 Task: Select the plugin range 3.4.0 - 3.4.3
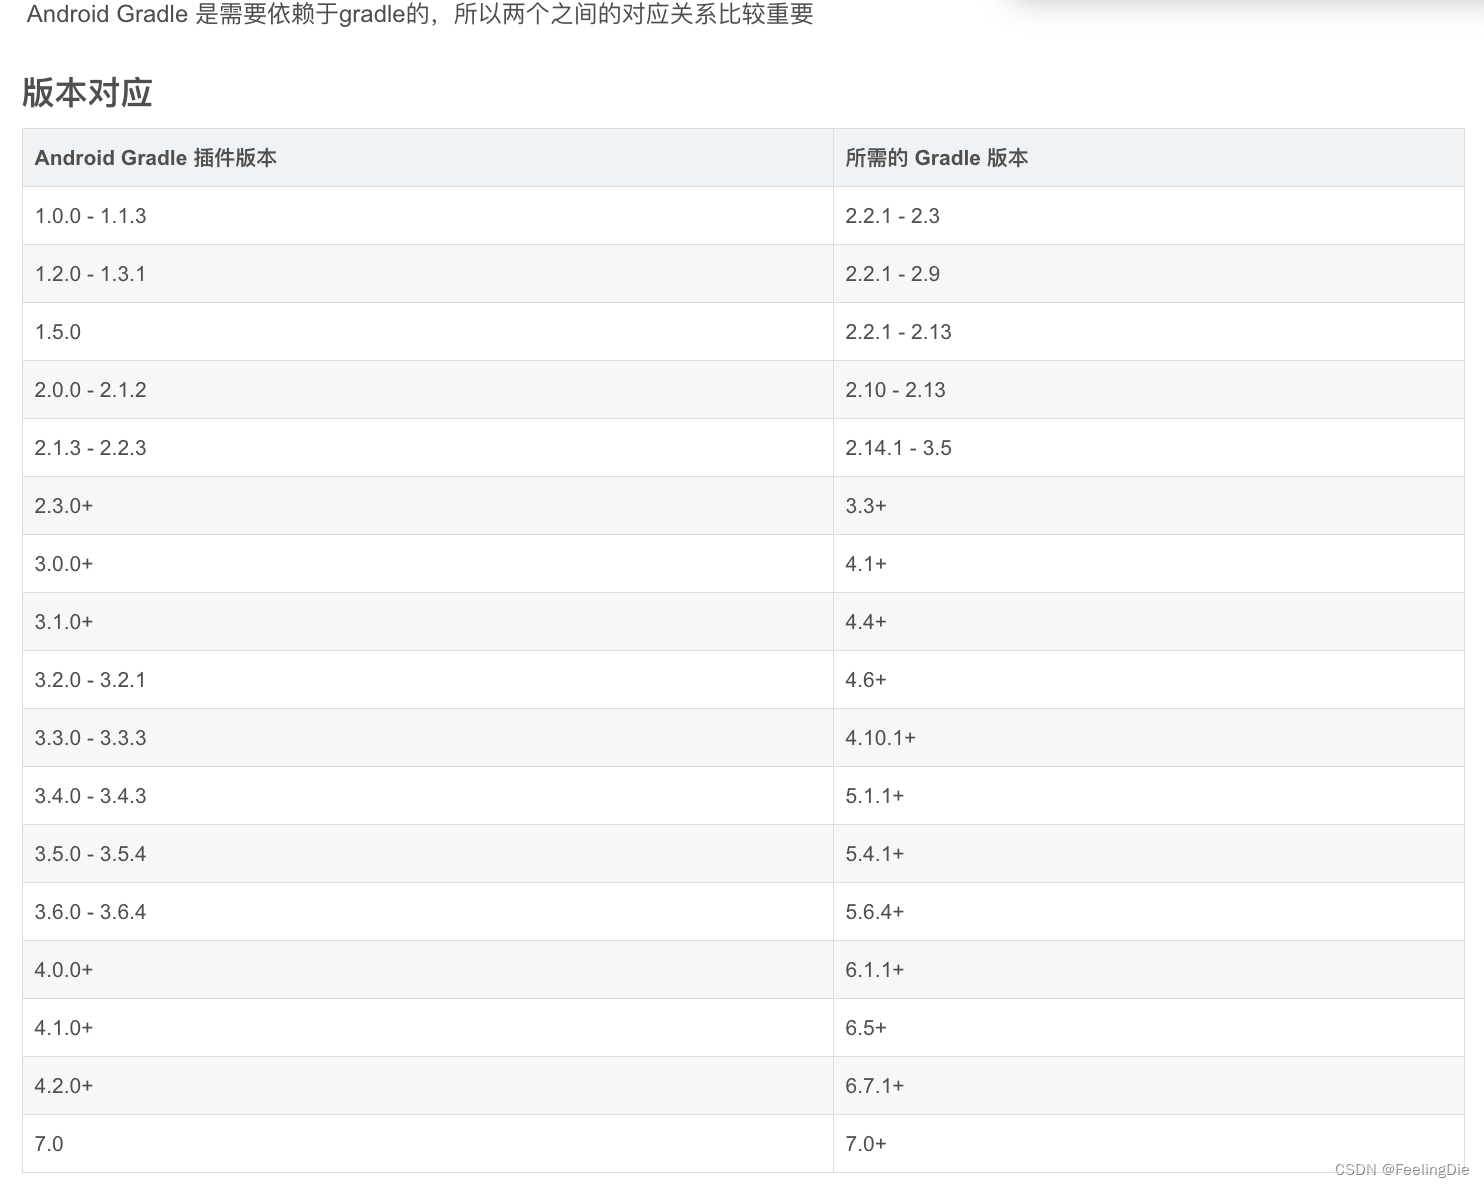point(91,795)
